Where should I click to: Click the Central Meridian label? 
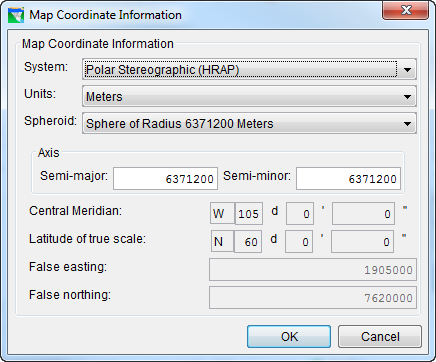76,211
